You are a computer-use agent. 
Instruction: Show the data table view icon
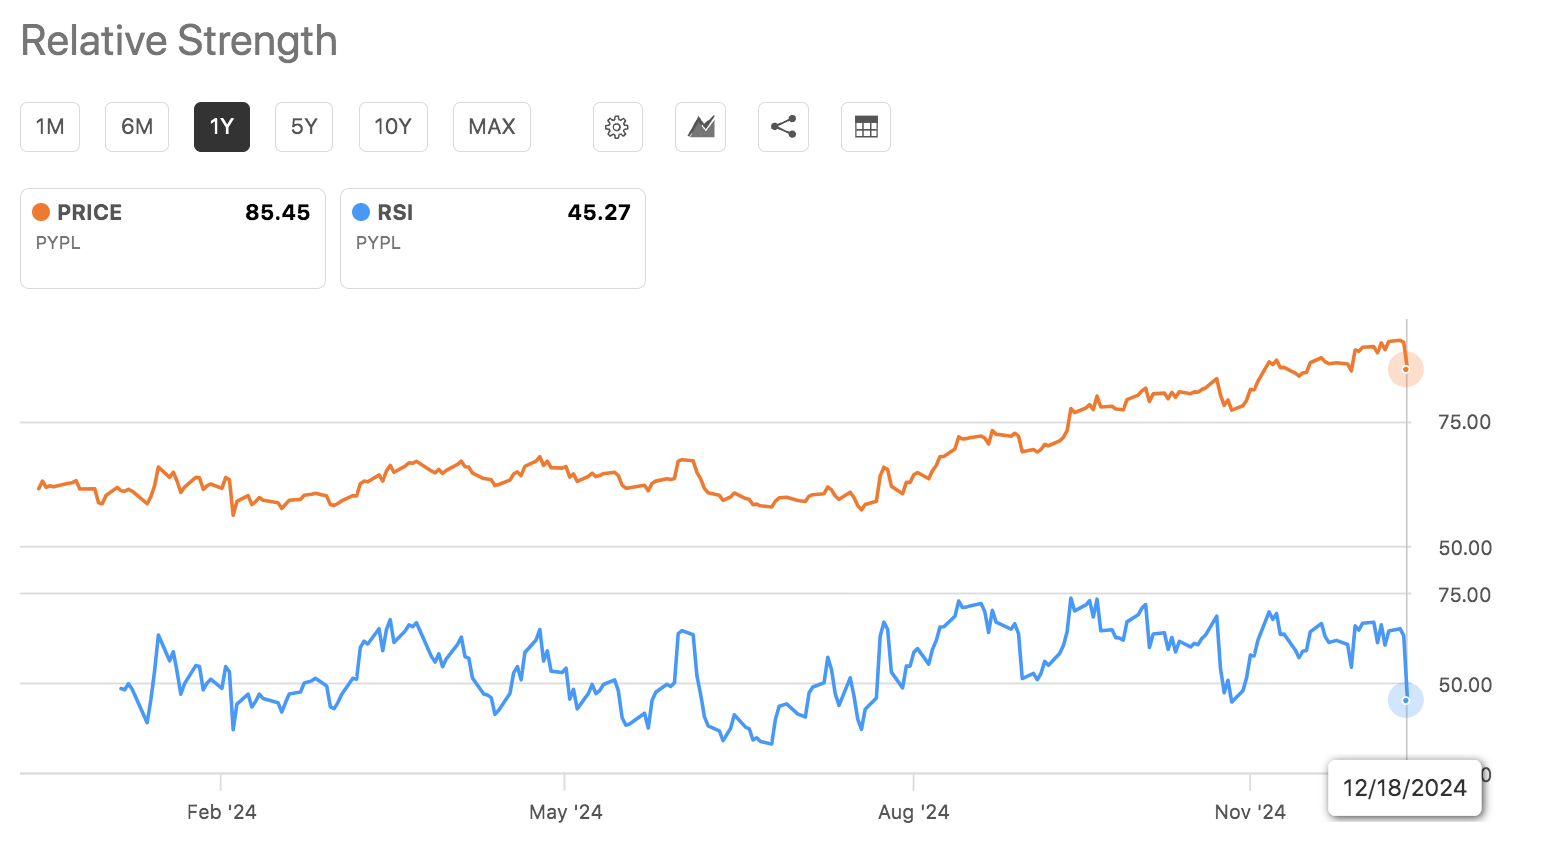click(866, 127)
